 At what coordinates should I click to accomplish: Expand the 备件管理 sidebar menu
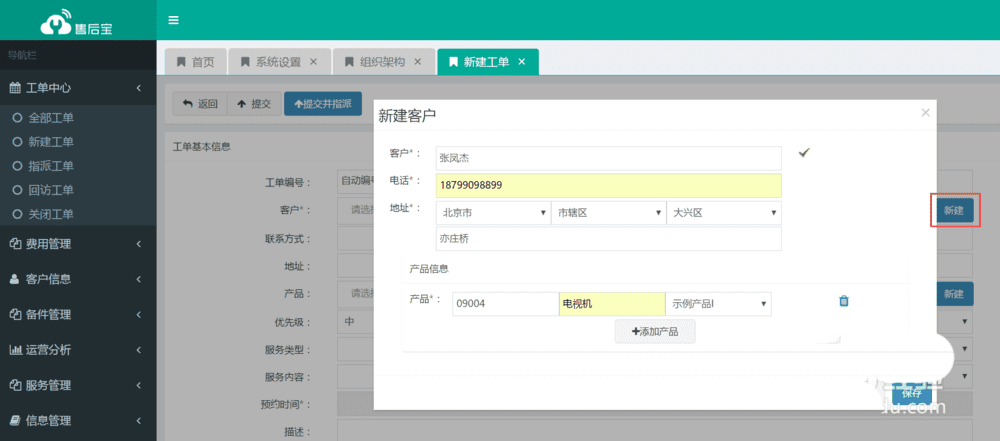[70, 314]
